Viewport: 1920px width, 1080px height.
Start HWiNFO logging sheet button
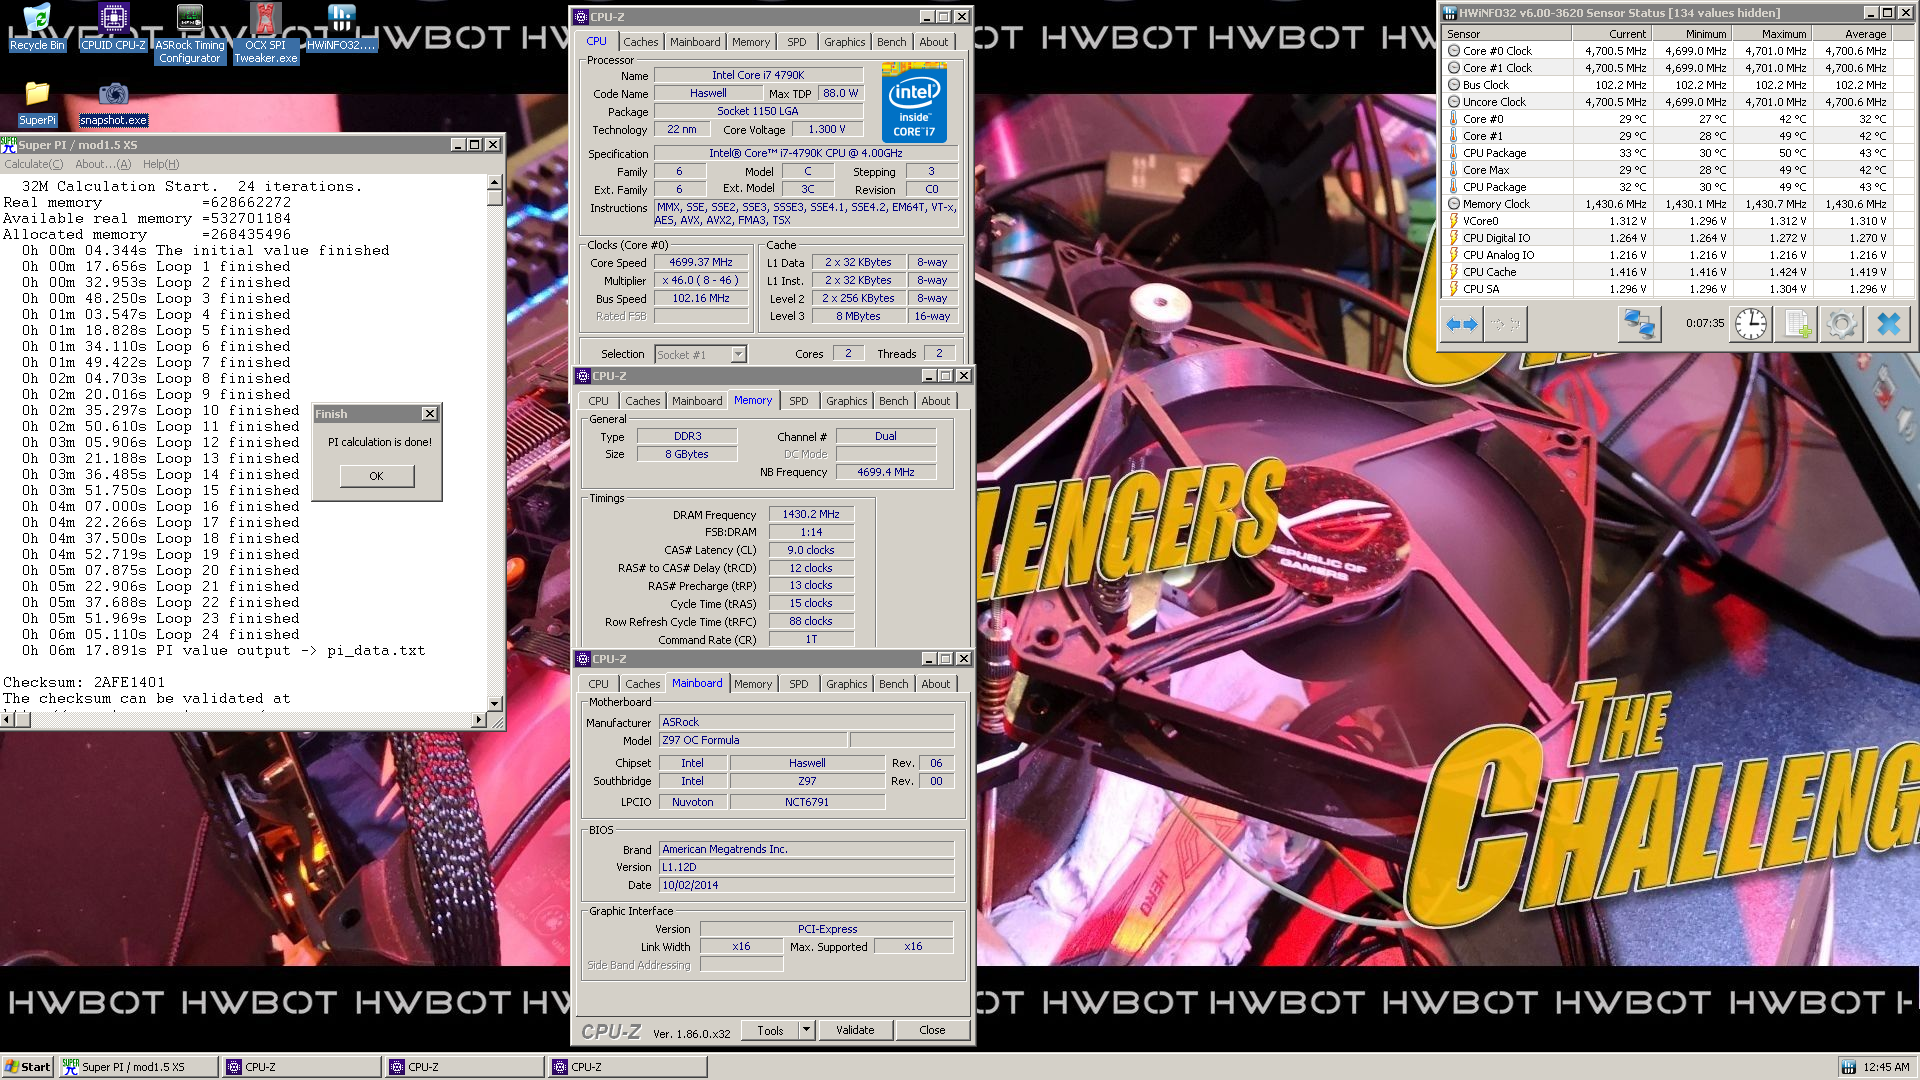tap(1796, 324)
